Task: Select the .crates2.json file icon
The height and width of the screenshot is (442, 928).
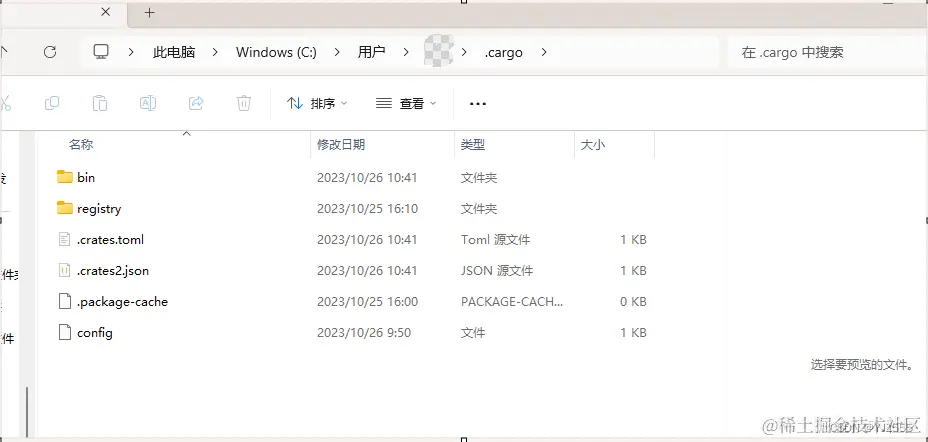Action: pos(65,270)
